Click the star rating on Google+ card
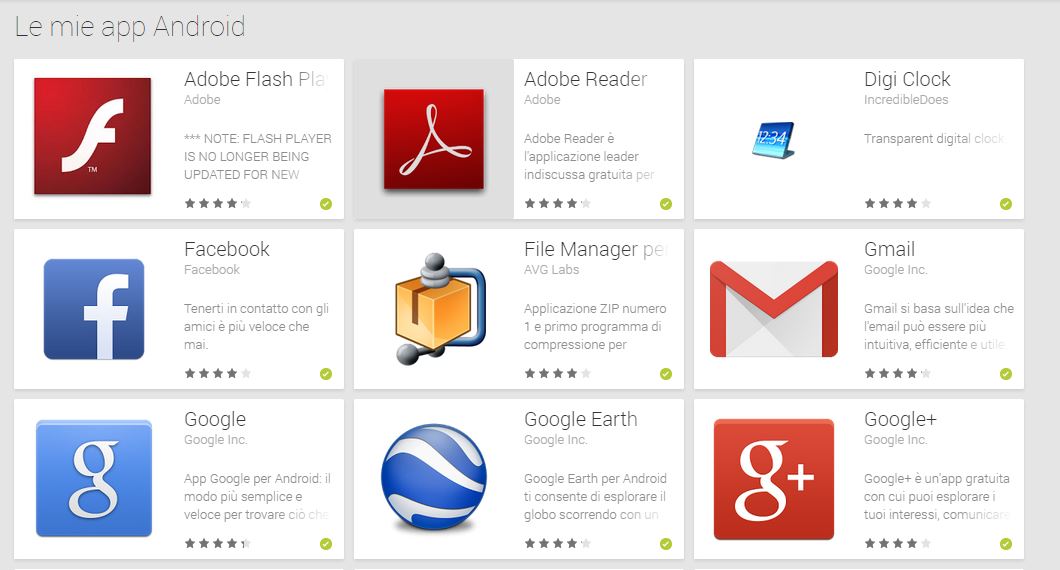The width and height of the screenshot is (1060, 570). click(897, 543)
